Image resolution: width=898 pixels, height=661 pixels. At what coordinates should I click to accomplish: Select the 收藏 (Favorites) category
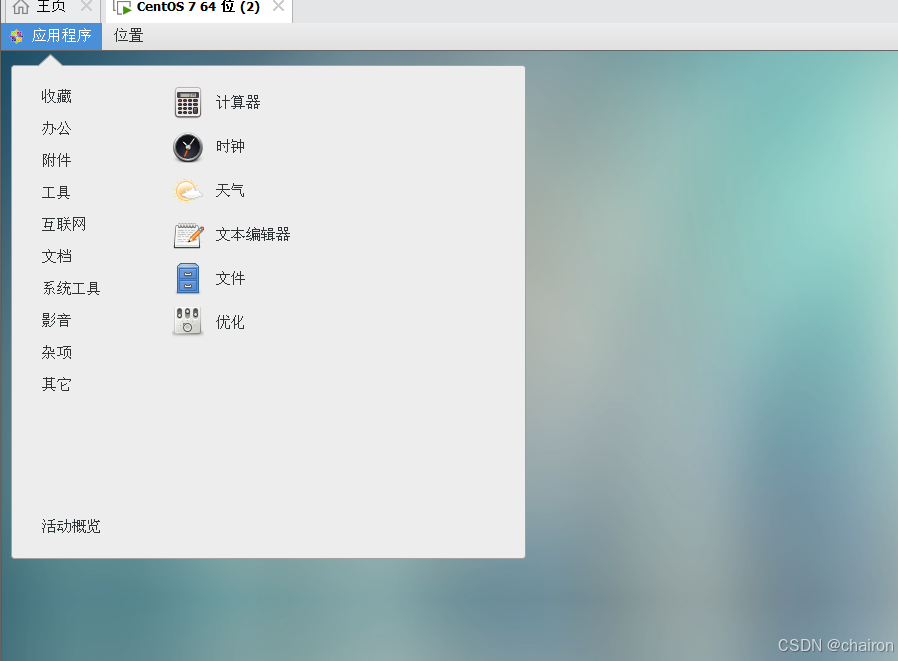coord(56,96)
